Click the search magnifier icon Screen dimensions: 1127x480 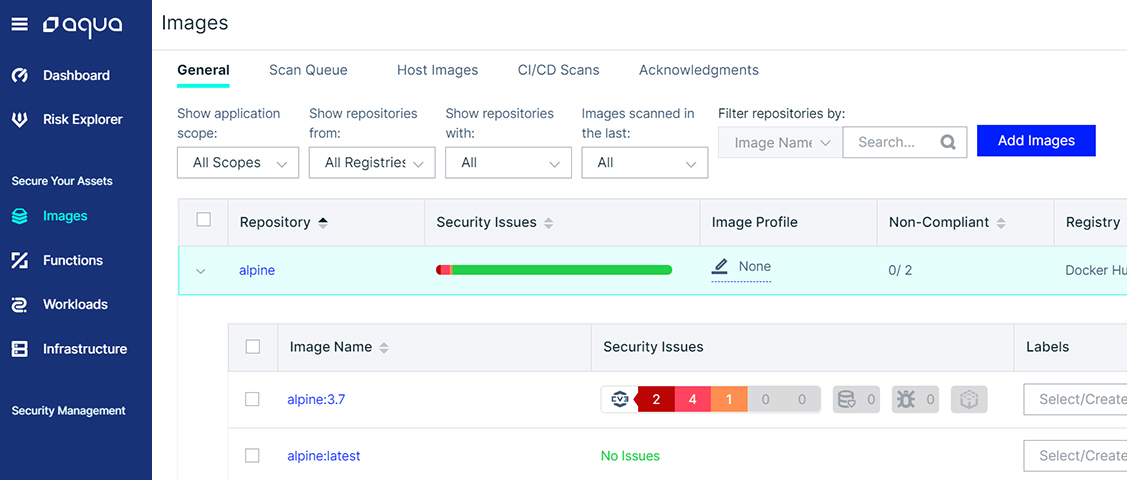tap(948, 142)
